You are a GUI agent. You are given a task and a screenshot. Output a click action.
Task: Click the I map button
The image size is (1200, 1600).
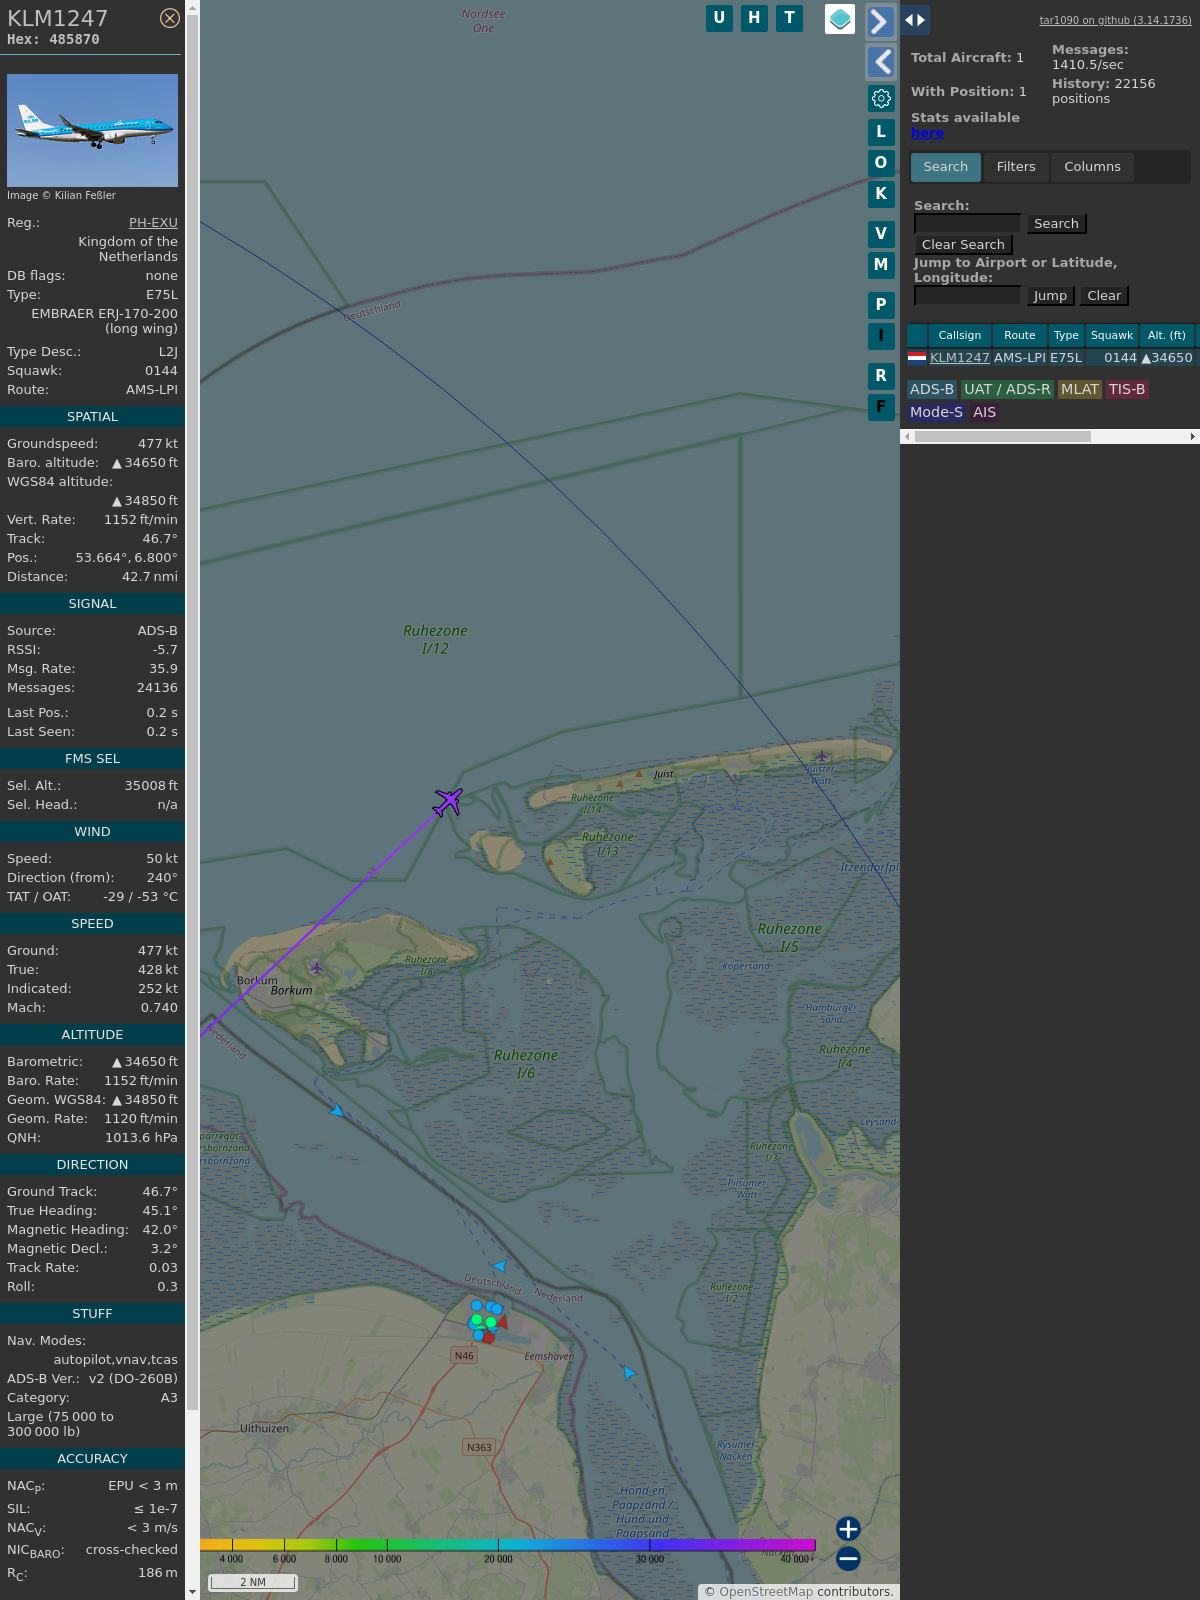pyautogui.click(x=881, y=336)
